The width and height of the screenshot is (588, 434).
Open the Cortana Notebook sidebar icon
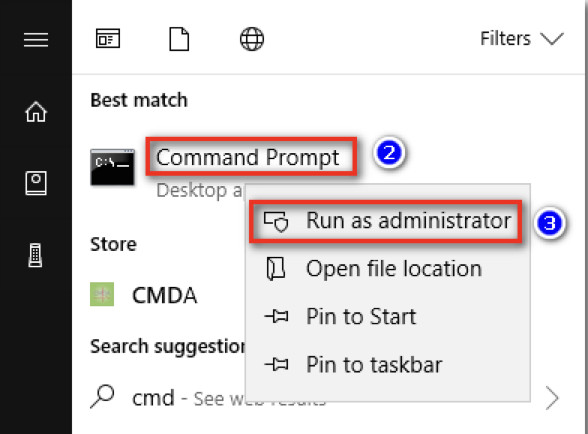36,183
